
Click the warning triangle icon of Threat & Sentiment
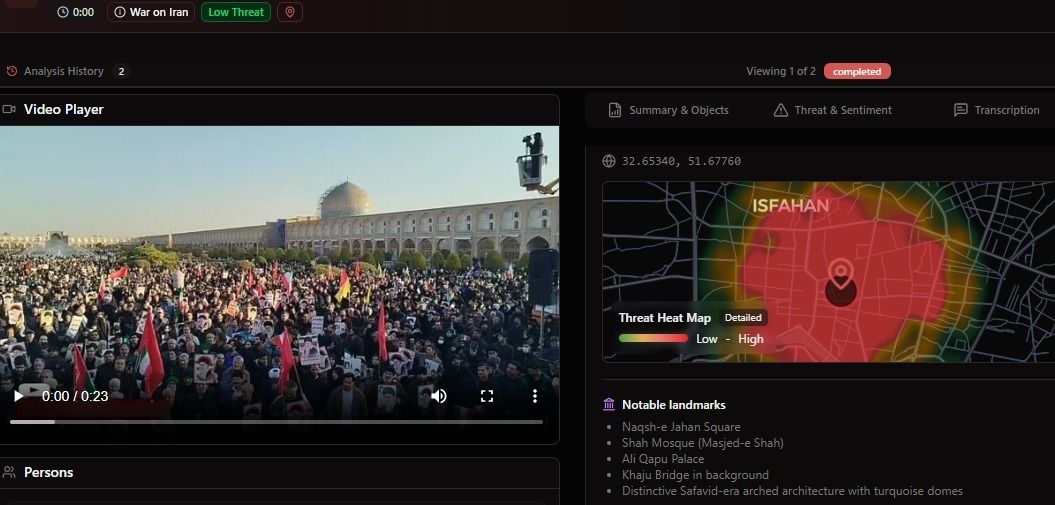tap(780, 110)
